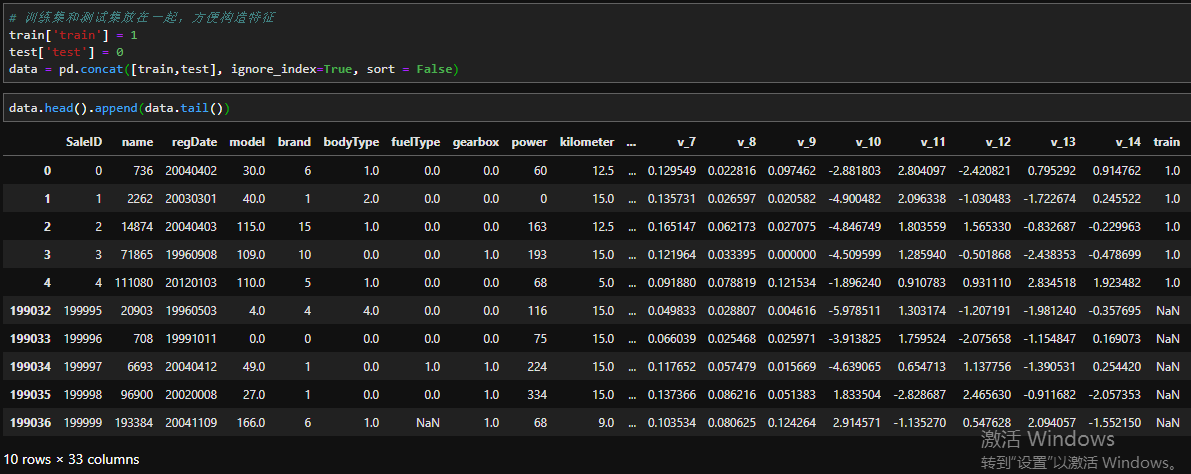Click the SaleID column header
1191x474 pixels.
(84, 142)
